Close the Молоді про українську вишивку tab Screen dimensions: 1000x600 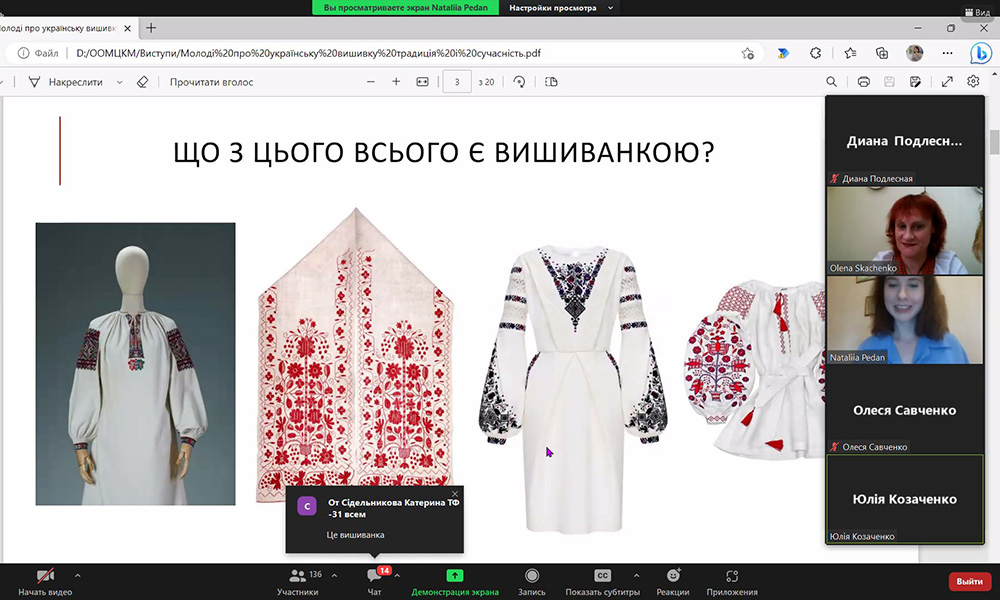tap(128, 28)
